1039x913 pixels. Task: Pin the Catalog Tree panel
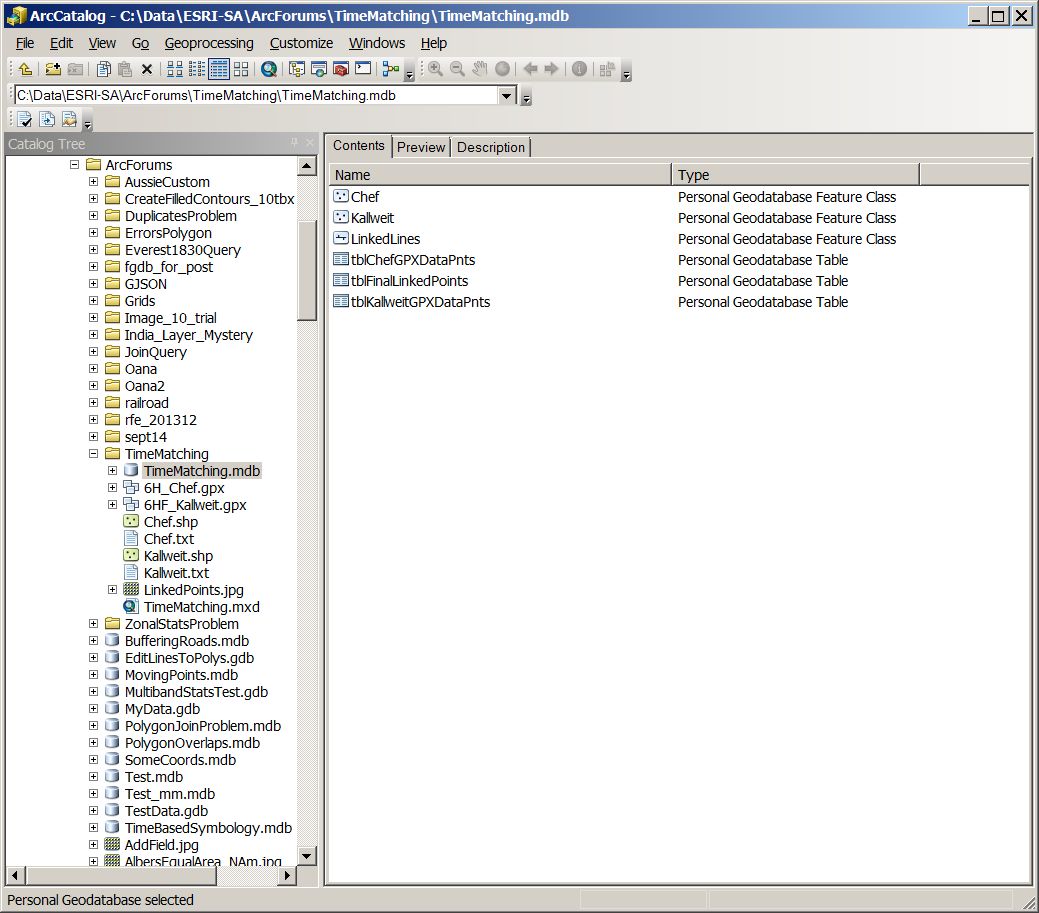[x=294, y=143]
